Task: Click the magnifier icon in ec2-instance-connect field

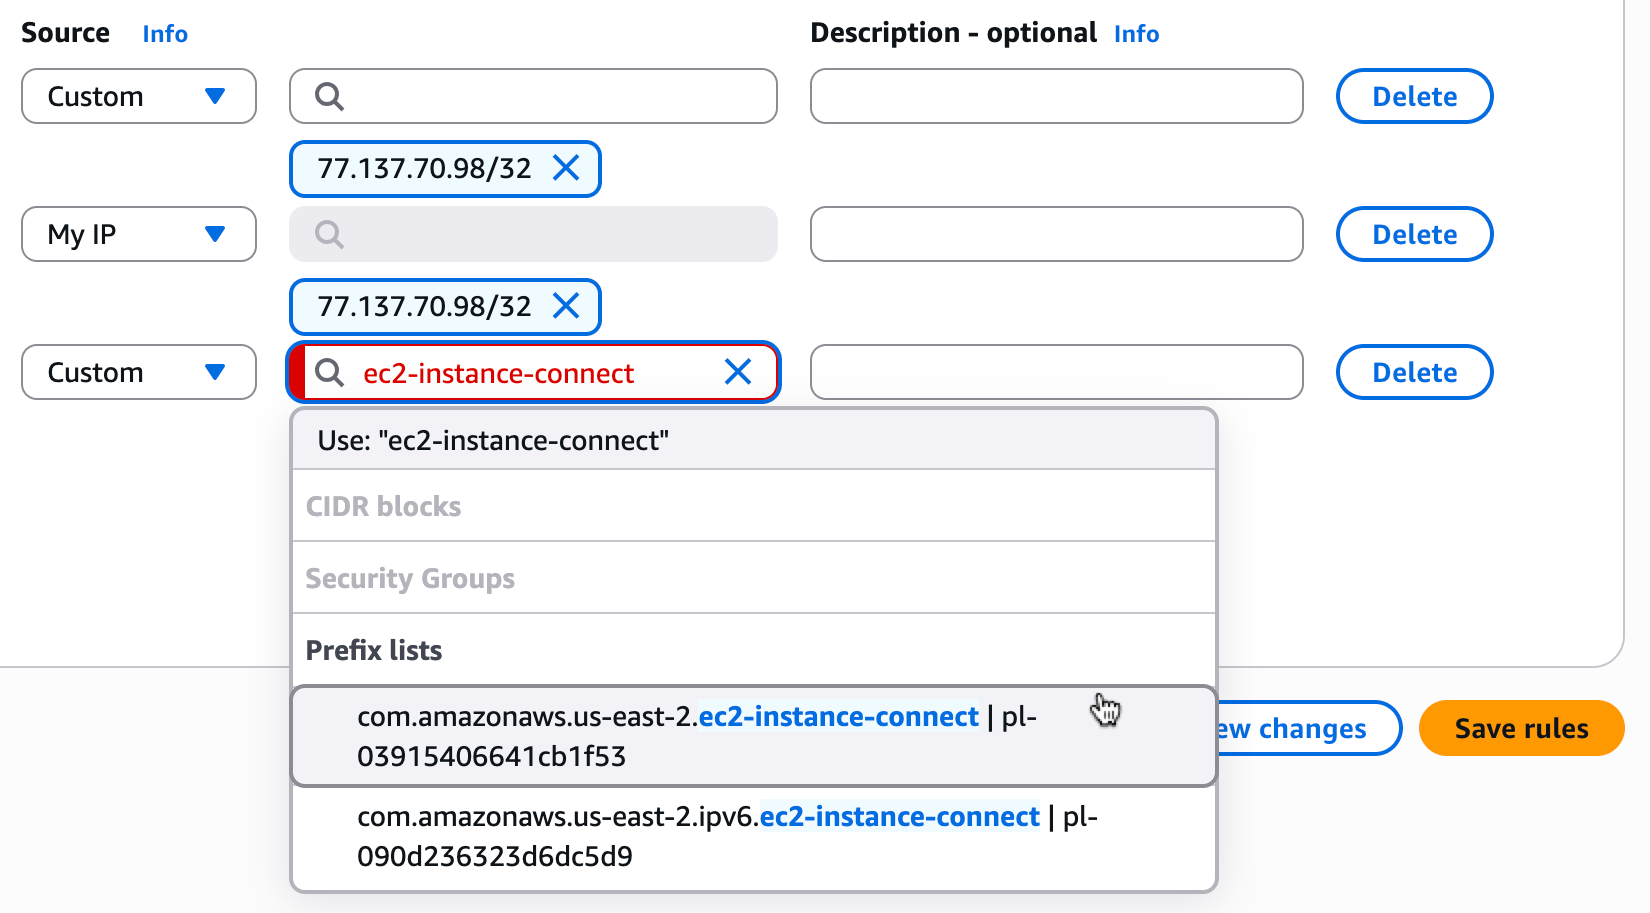Action: (329, 372)
